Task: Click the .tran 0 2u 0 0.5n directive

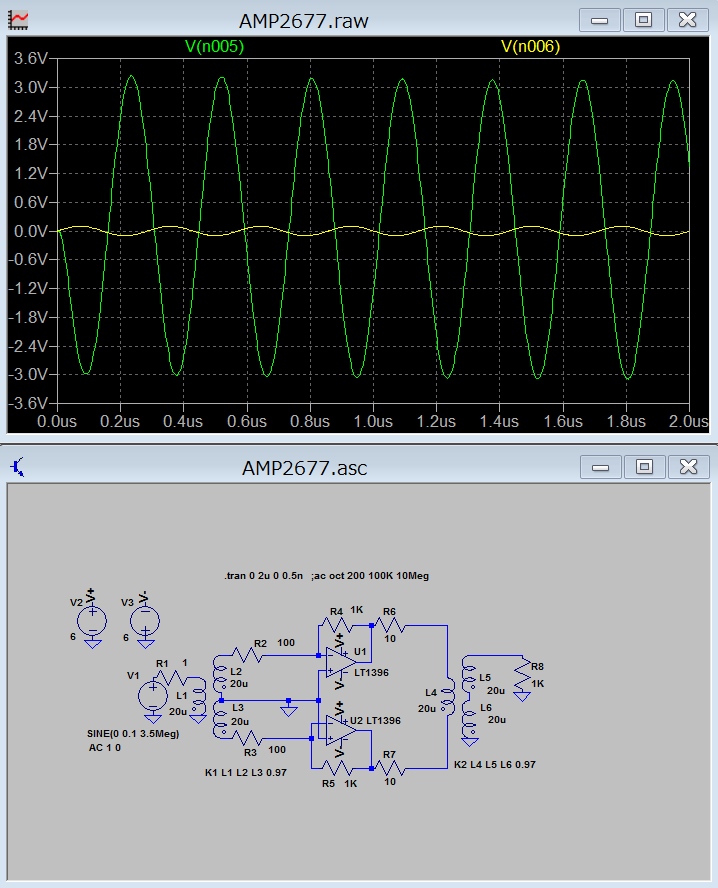Action: point(263,575)
